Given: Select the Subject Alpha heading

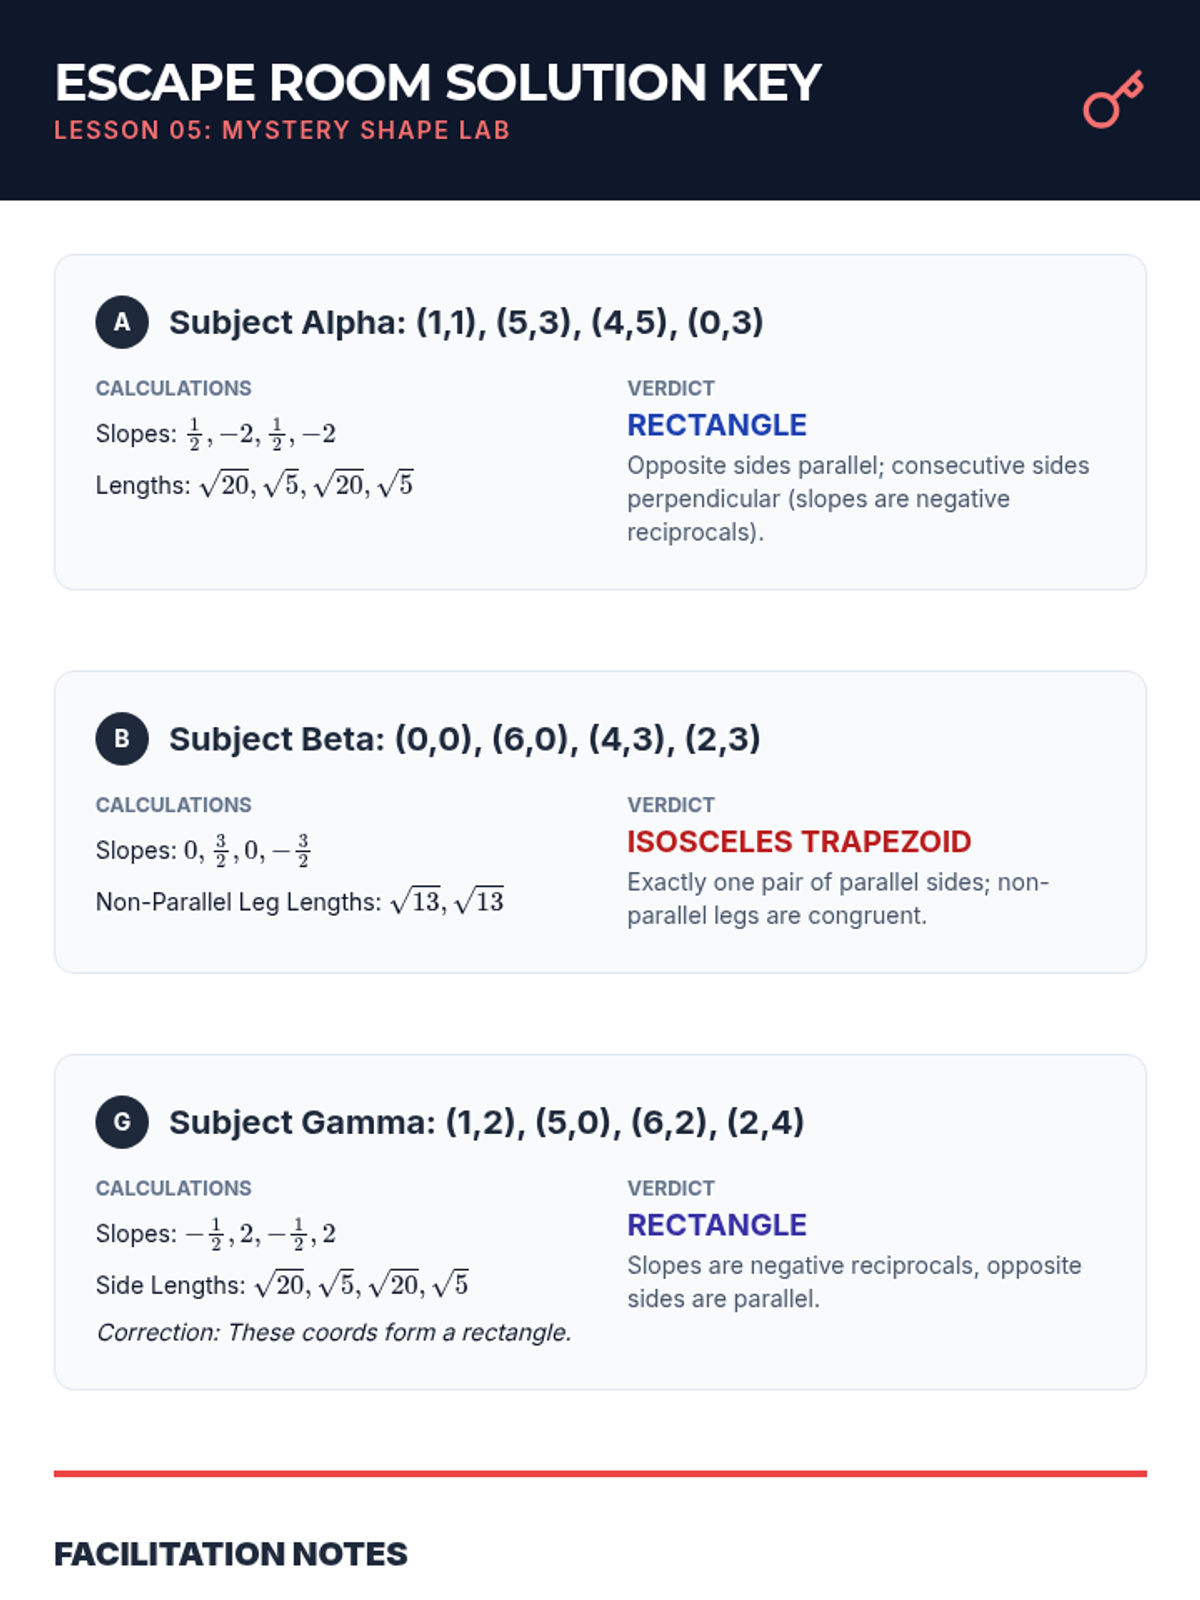Looking at the screenshot, I should tap(466, 323).
